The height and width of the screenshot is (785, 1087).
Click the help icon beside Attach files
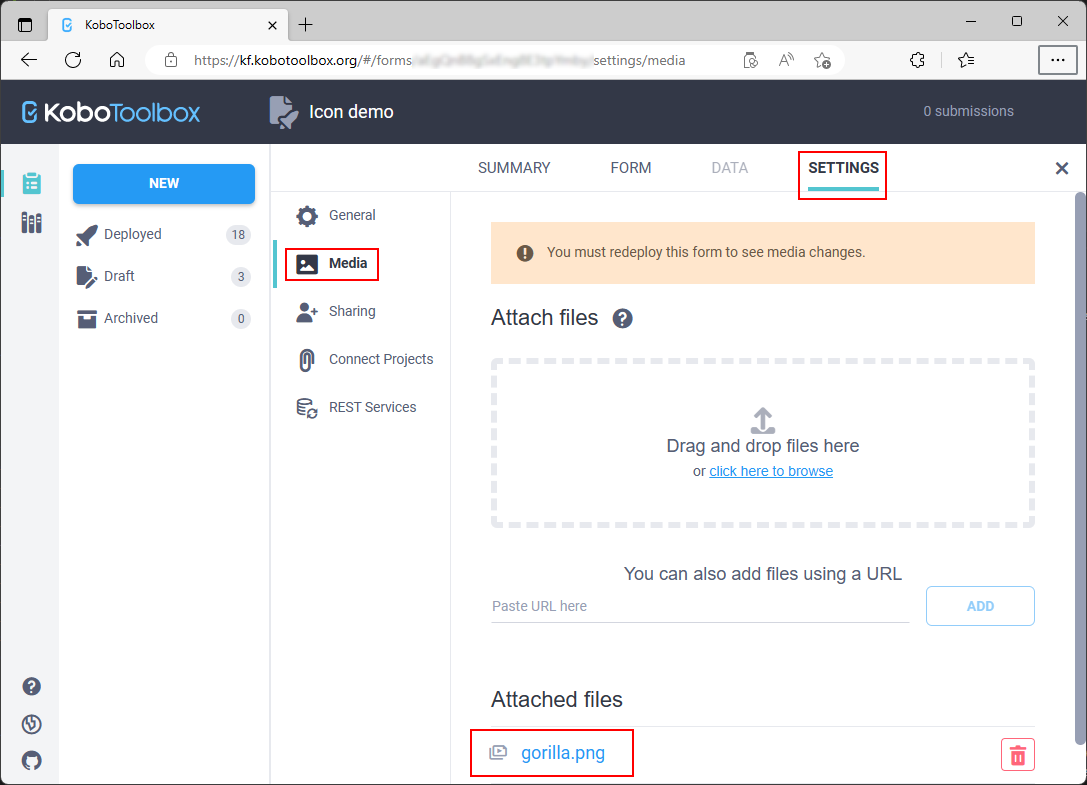pyautogui.click(x=623, y=319)
